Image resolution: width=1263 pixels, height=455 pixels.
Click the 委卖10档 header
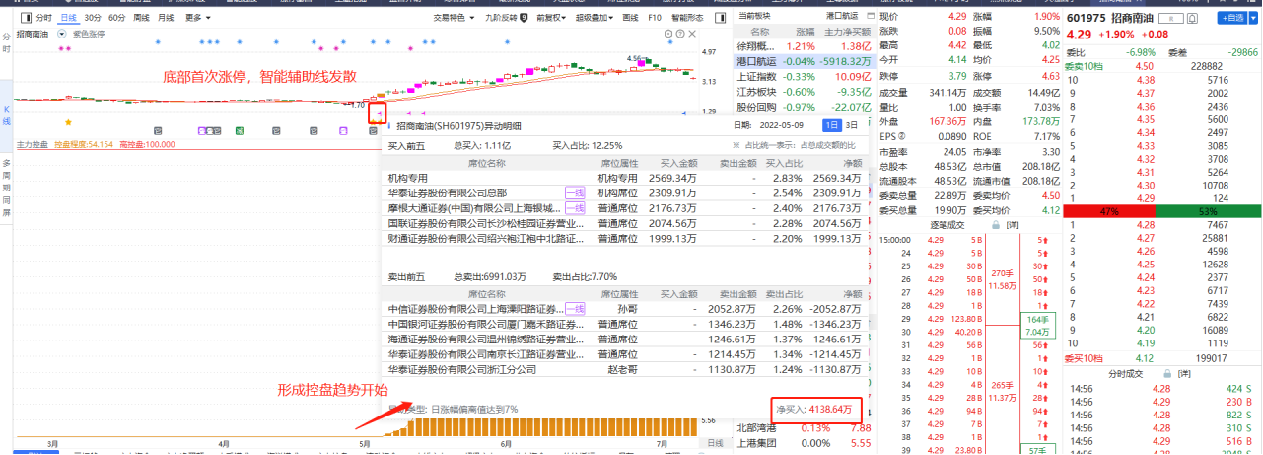1084,65
